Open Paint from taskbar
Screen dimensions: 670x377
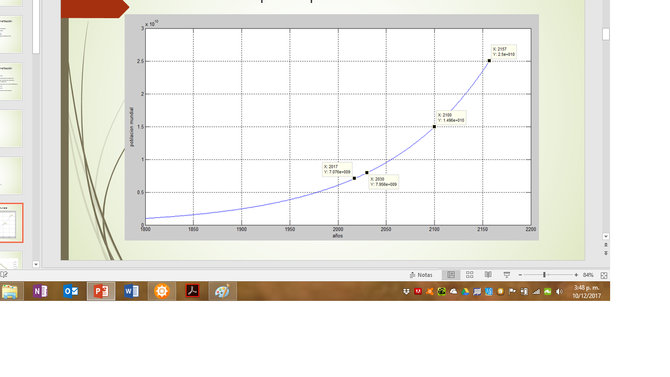click(x=223, y=292)
